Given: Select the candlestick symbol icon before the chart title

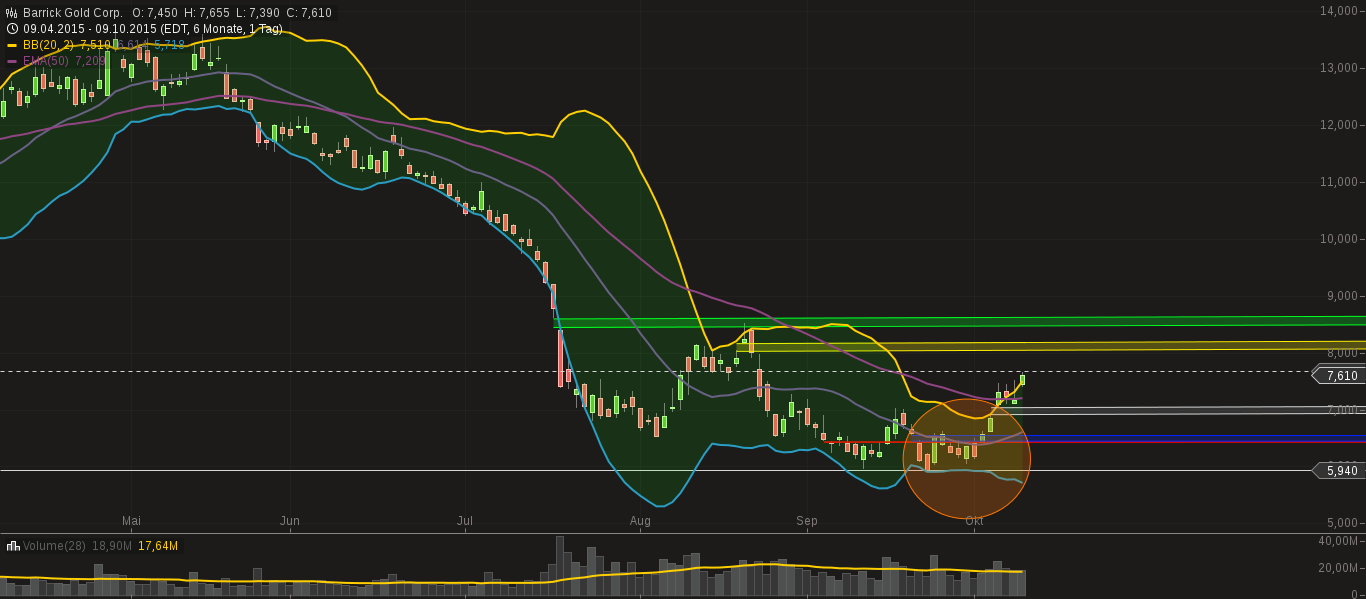Looking at the screenshot, I should click(x=11, y=11).
